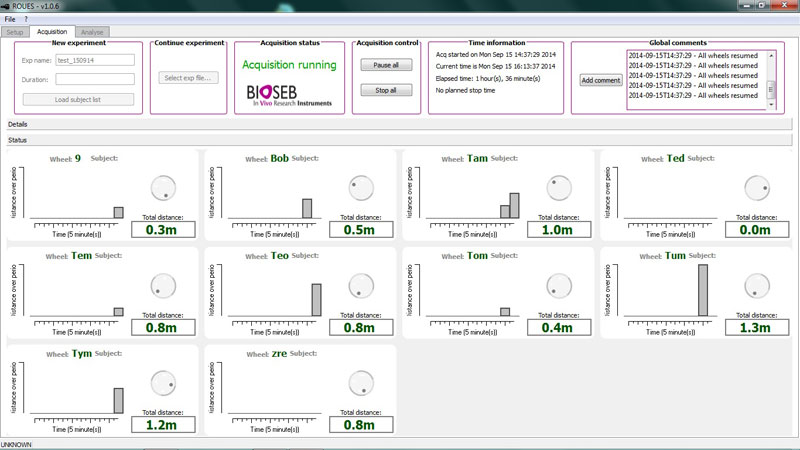Image resolution: width=800 pixels, height=450 pixels.
Task: Click wheel name zre label
Action: click(x=279, y=354)
